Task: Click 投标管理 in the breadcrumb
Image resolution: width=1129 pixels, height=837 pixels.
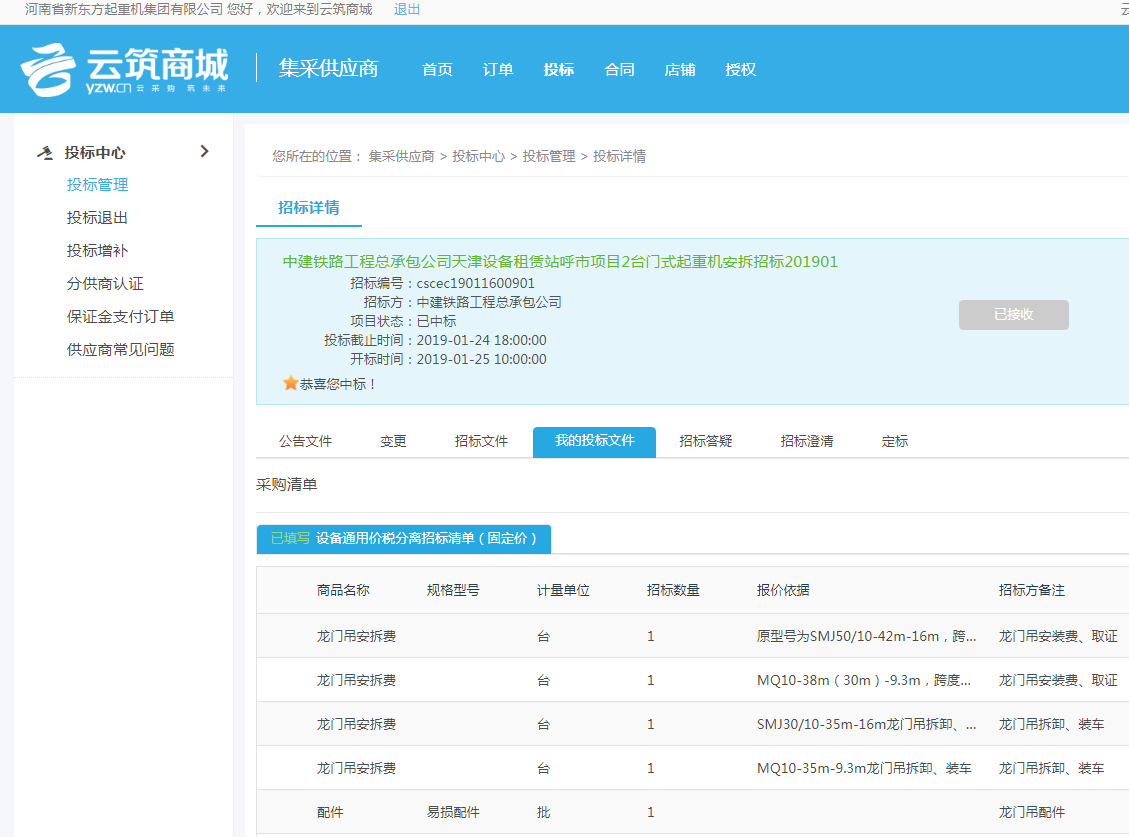Action: (x=549, y=156)
